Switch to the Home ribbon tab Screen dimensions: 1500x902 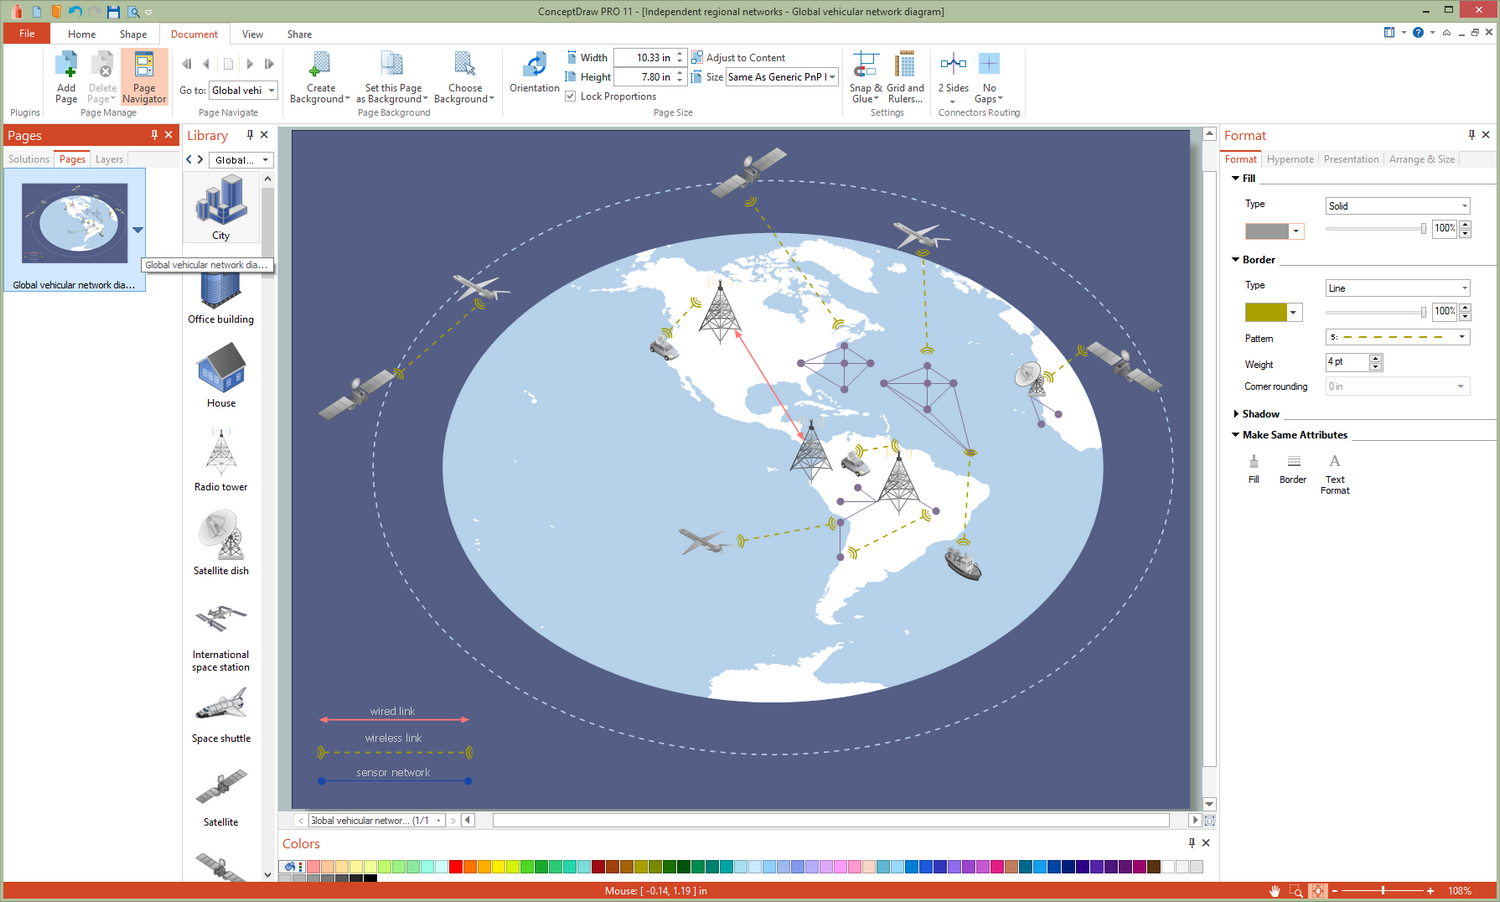coord(82,34)
